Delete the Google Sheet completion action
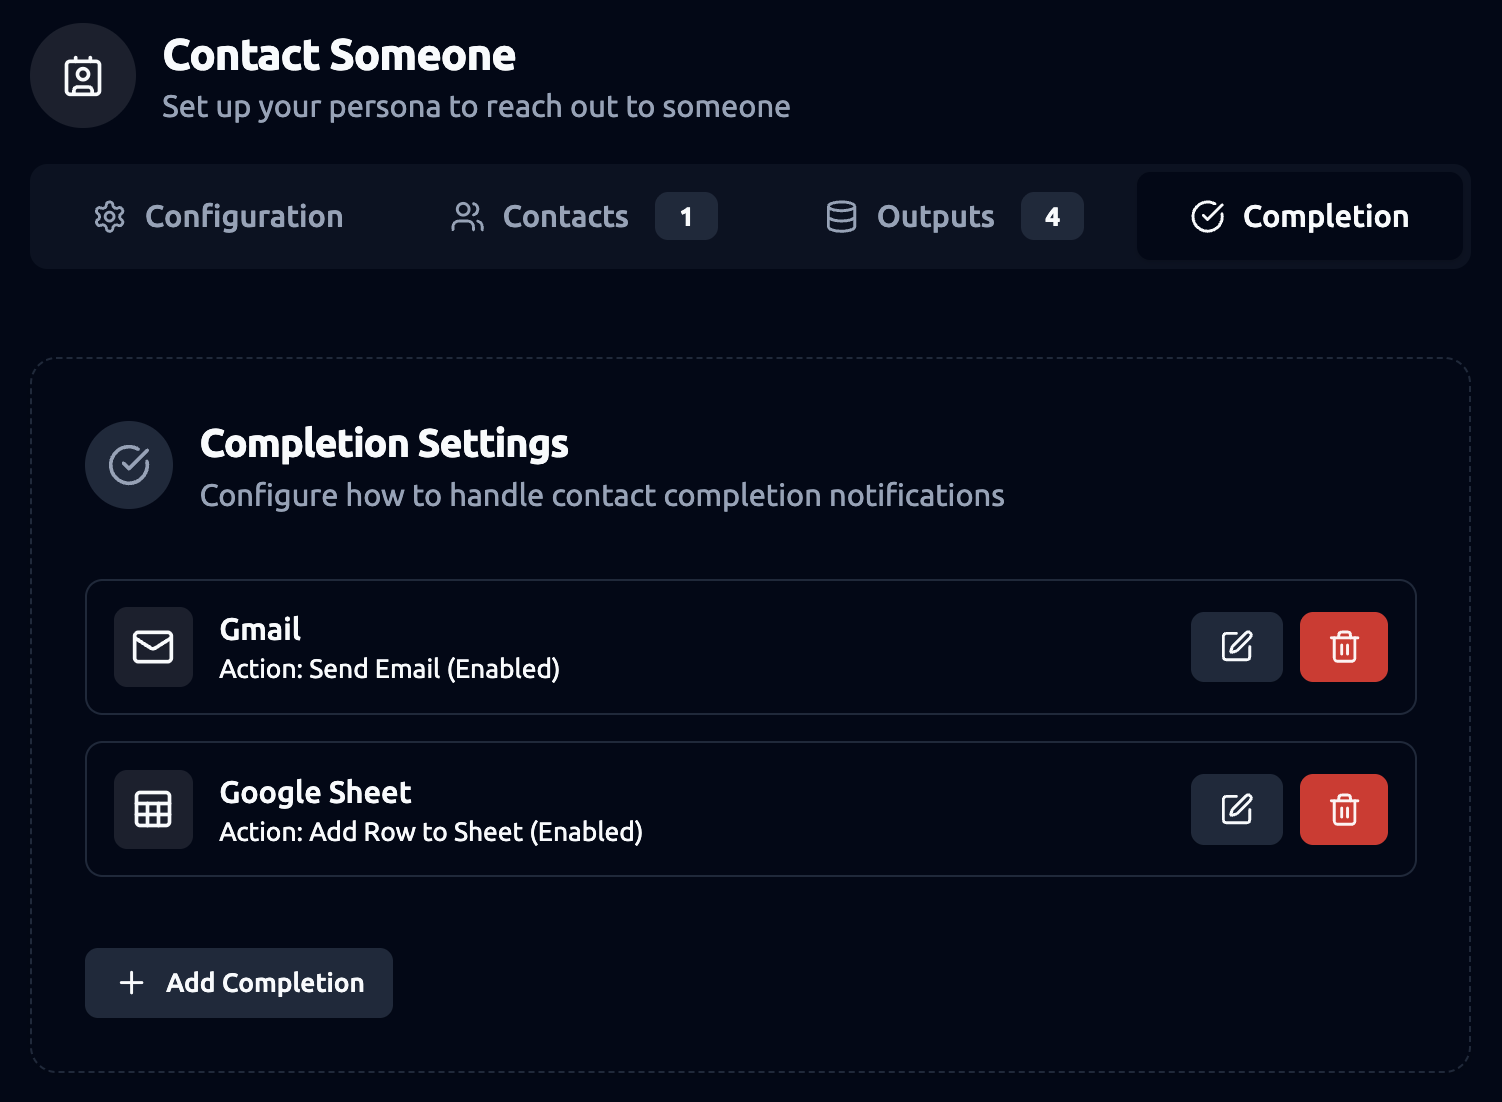The image size is (1502, 1102). point(1343,809)
